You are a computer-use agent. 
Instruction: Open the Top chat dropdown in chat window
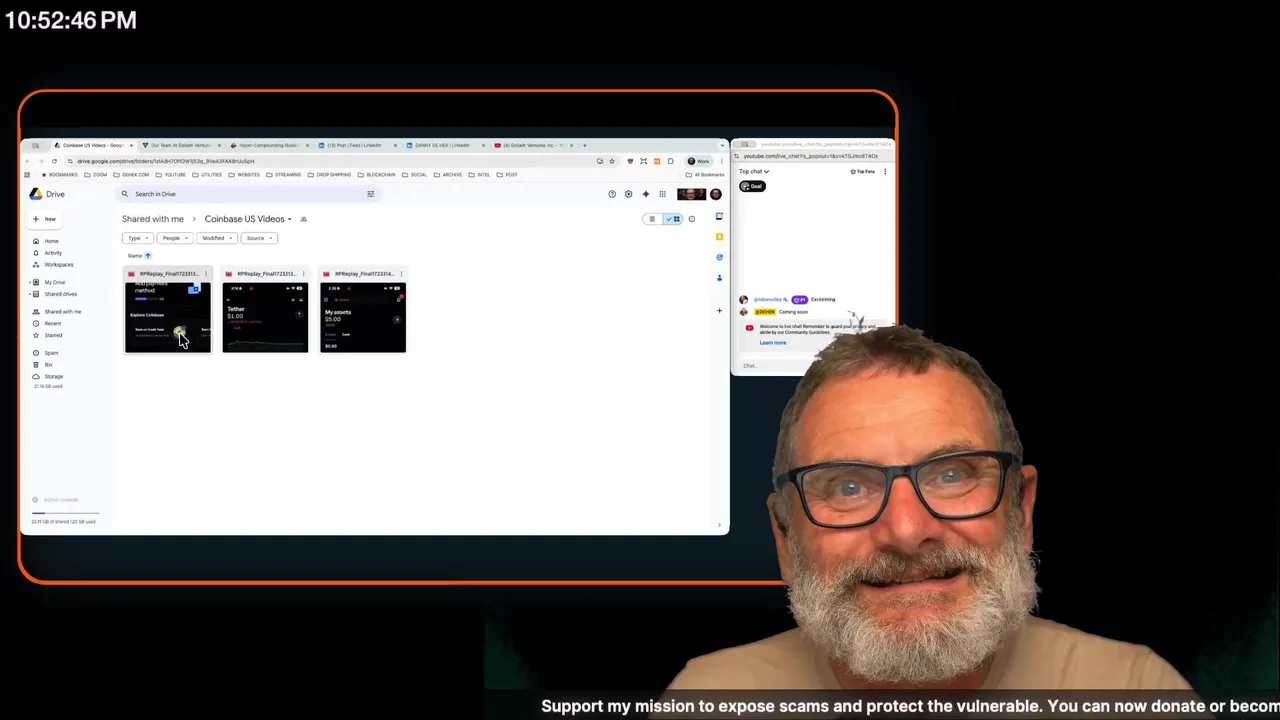point(754,172)
